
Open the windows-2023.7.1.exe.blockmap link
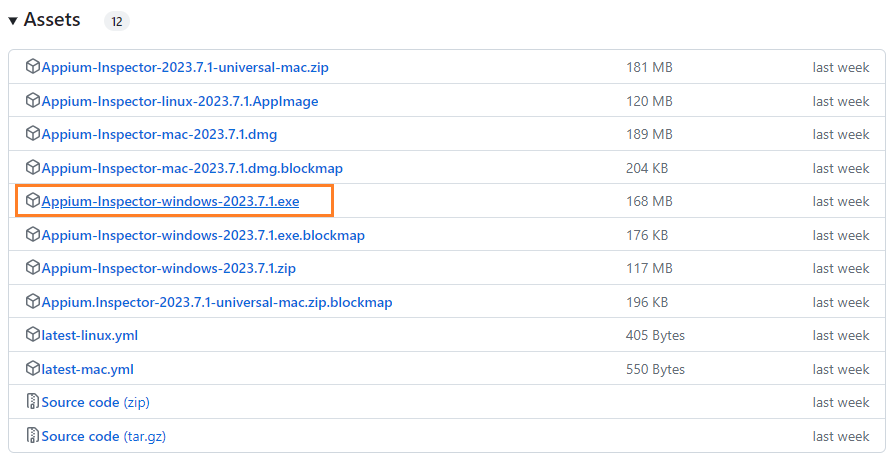pos(203,235)
